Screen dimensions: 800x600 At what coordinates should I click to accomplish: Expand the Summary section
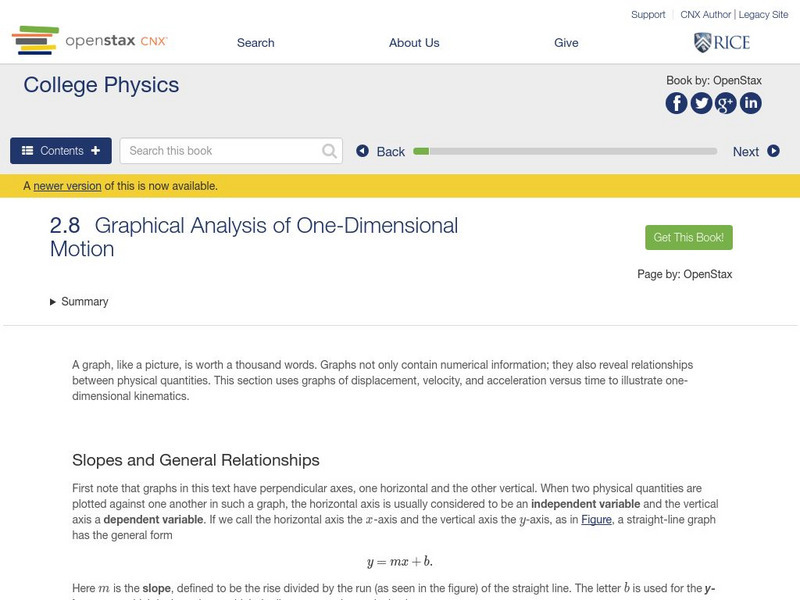(79, 302)
